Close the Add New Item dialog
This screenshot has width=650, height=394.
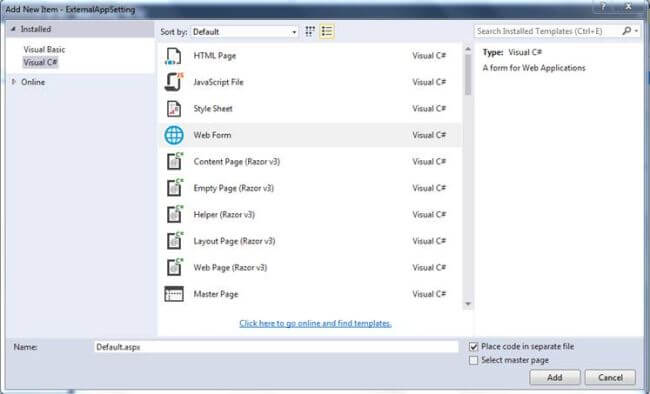pyautogui.click(x=629, y=6)
